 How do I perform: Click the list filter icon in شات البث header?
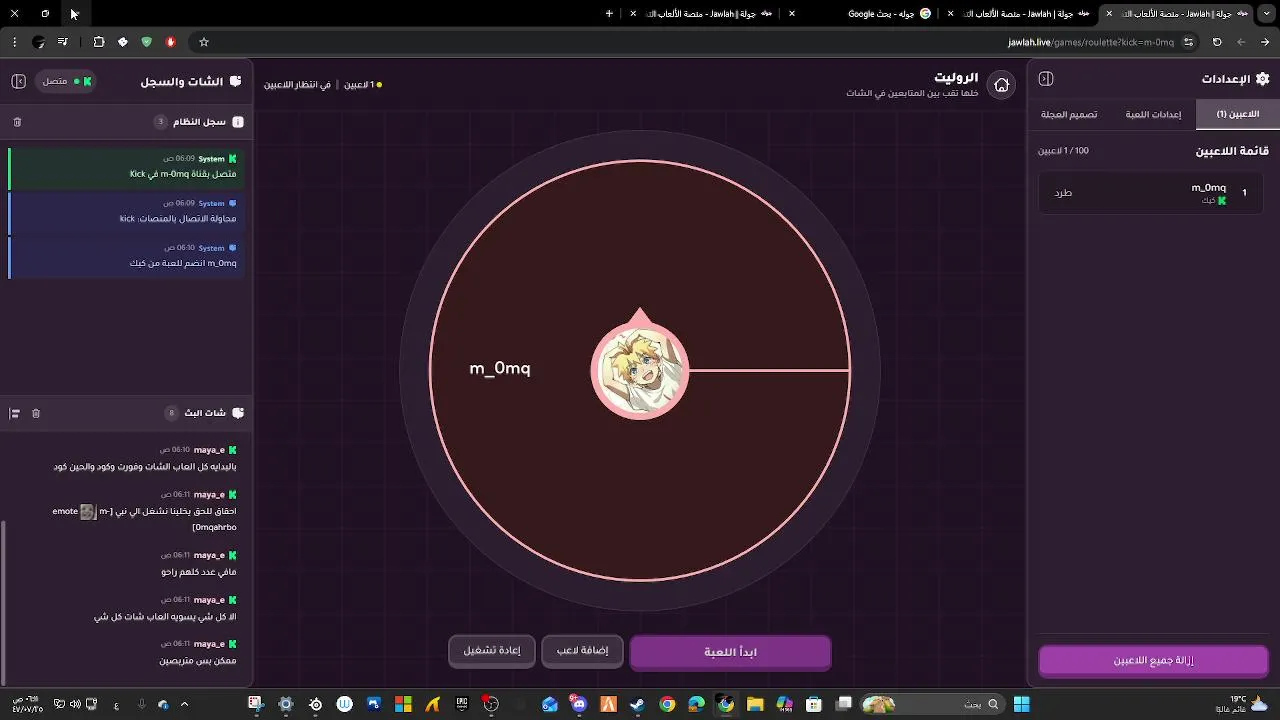pyautogui.click(x=15, y=413)
